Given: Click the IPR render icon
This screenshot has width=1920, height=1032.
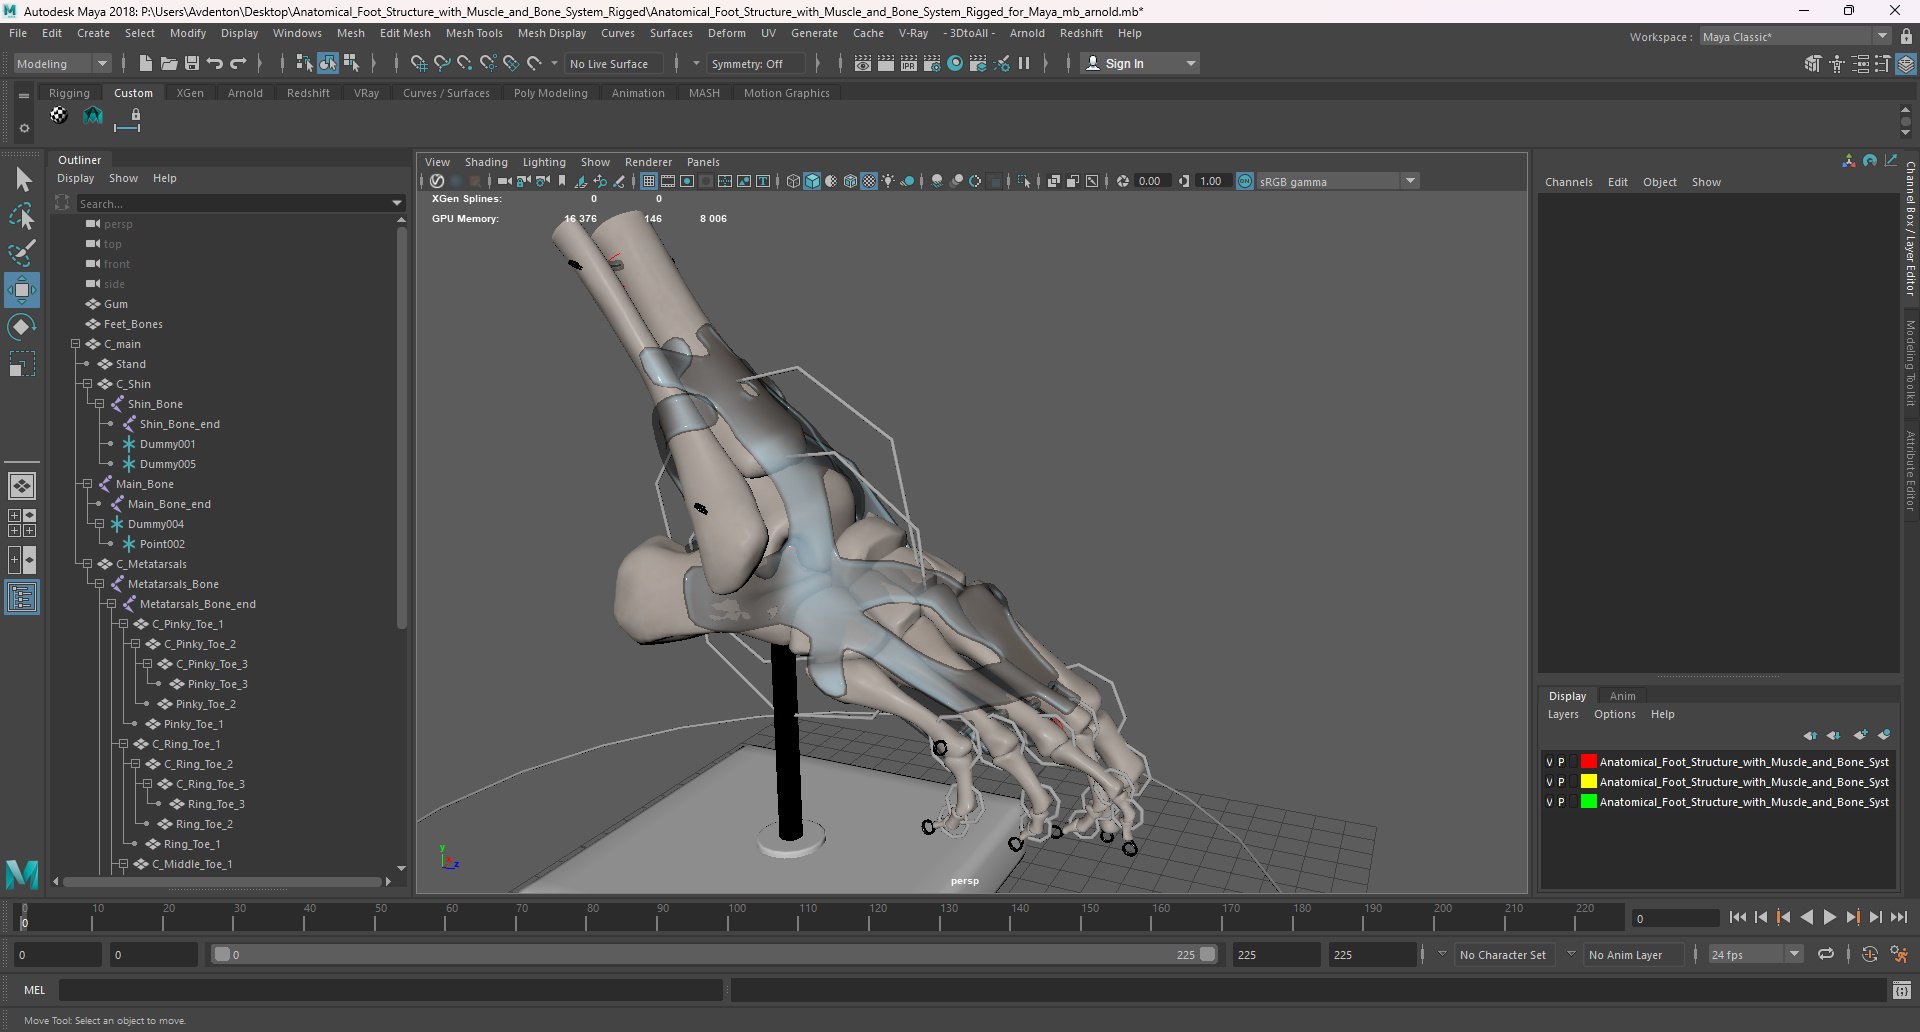Looking at the screenshot, I should (909, 63).
